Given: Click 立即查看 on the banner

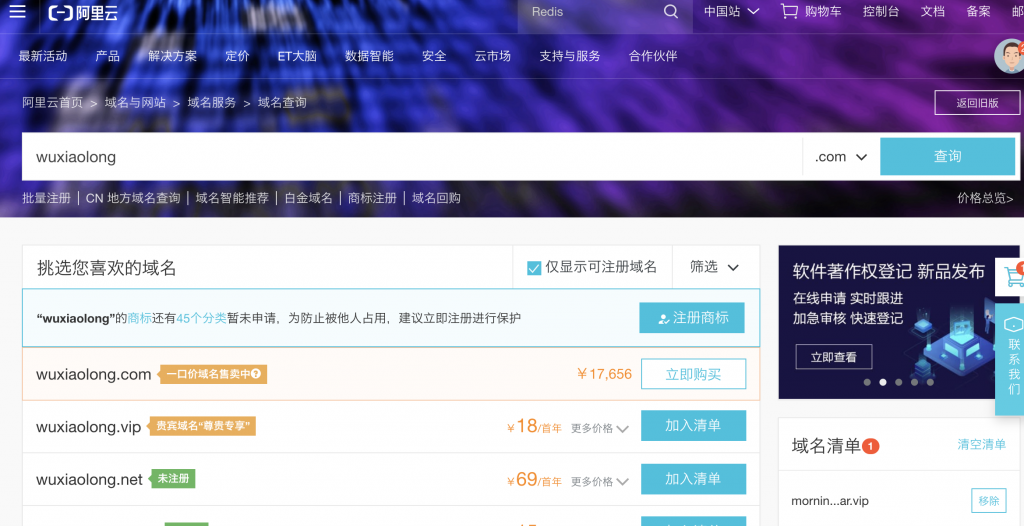Looking at the screenshot, I should coord(833,357).
